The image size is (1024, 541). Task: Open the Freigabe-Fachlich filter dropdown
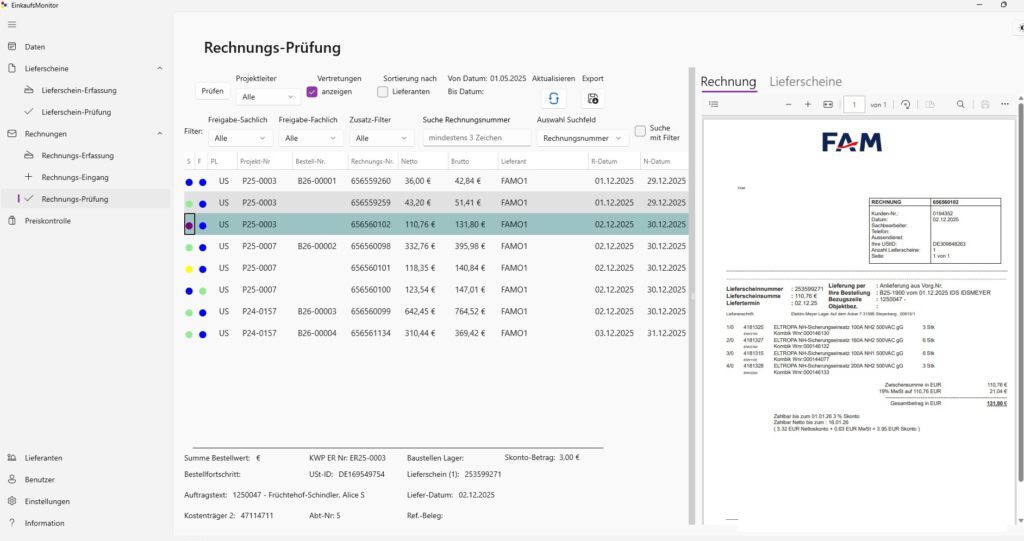[x=310, y=138]
